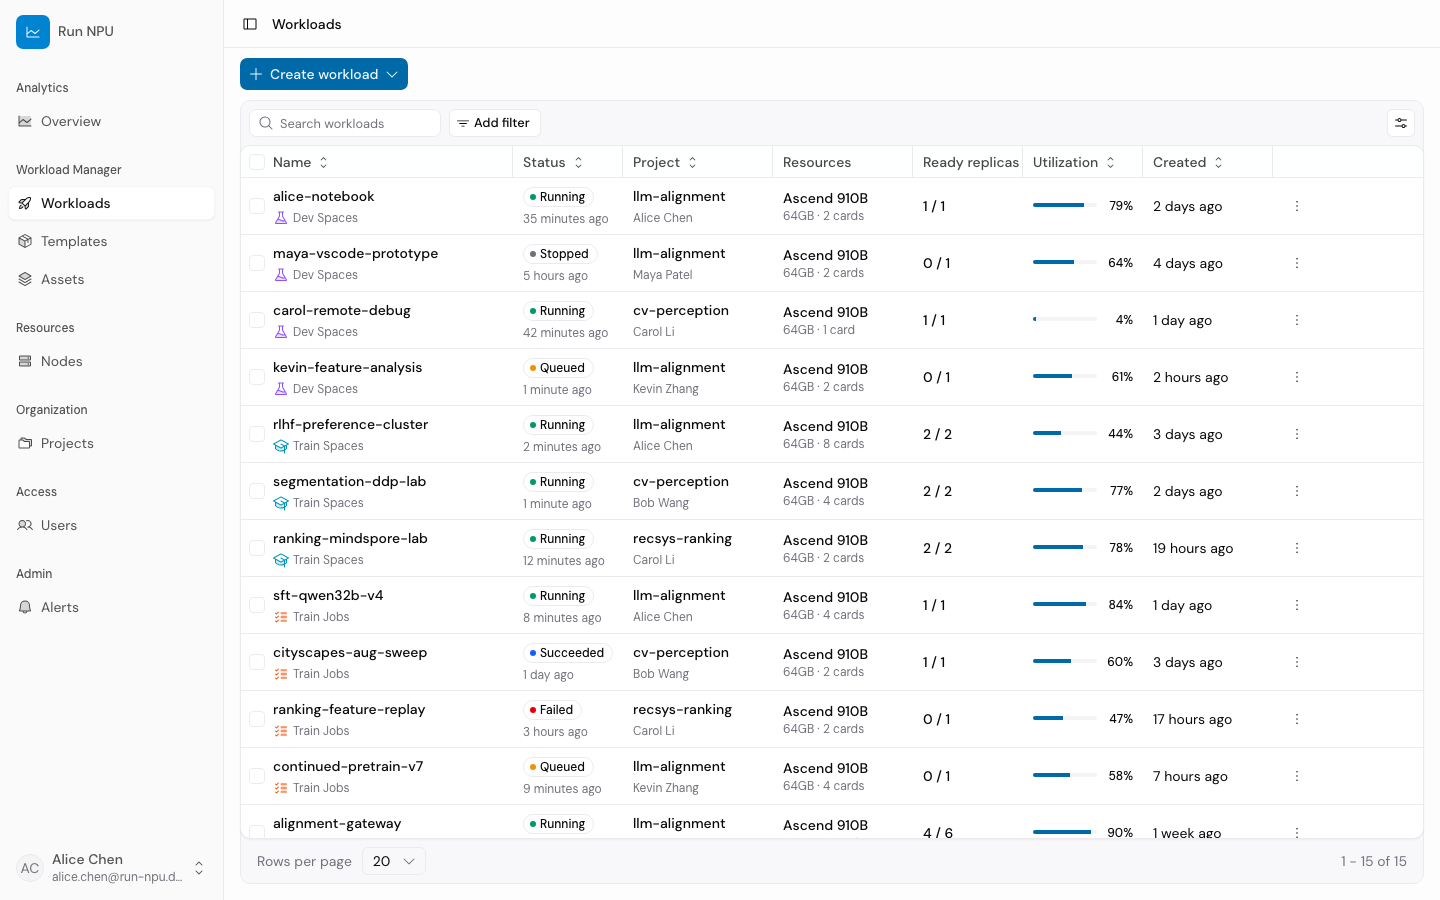Screen dimensions: 1440x900
Task: Click Dev Spaces flask icon under alice-notebook
Action: coord(281,218)
